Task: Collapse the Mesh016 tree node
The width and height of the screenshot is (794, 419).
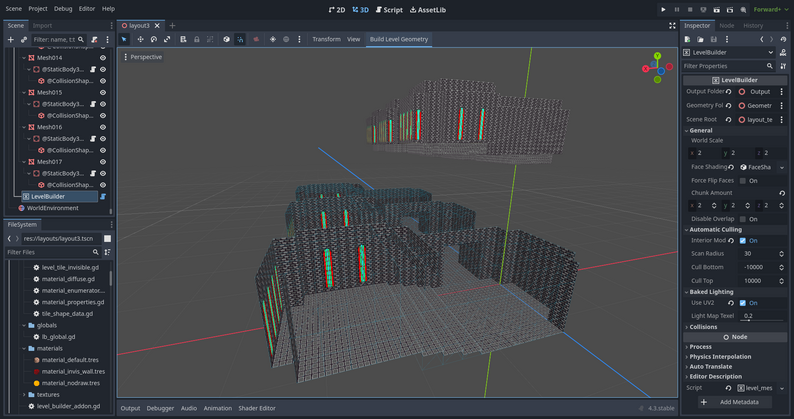Action: 24,127
